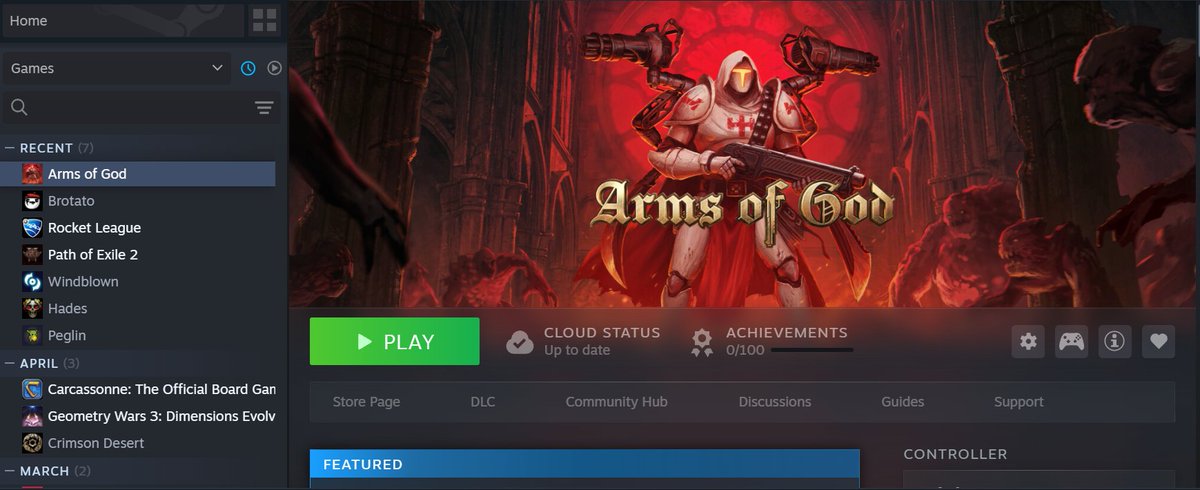Click the FEATURED panel header
This screenshot has width=1200, height=490.
point(584,464)
